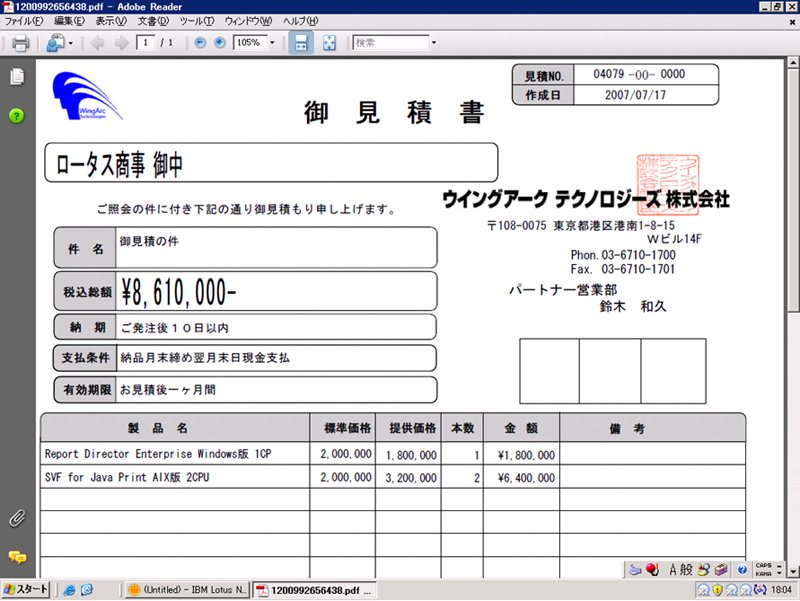The width and height of the screenshot is (800, 601).
Task: Go to the next page arrow
Action: 121,43
